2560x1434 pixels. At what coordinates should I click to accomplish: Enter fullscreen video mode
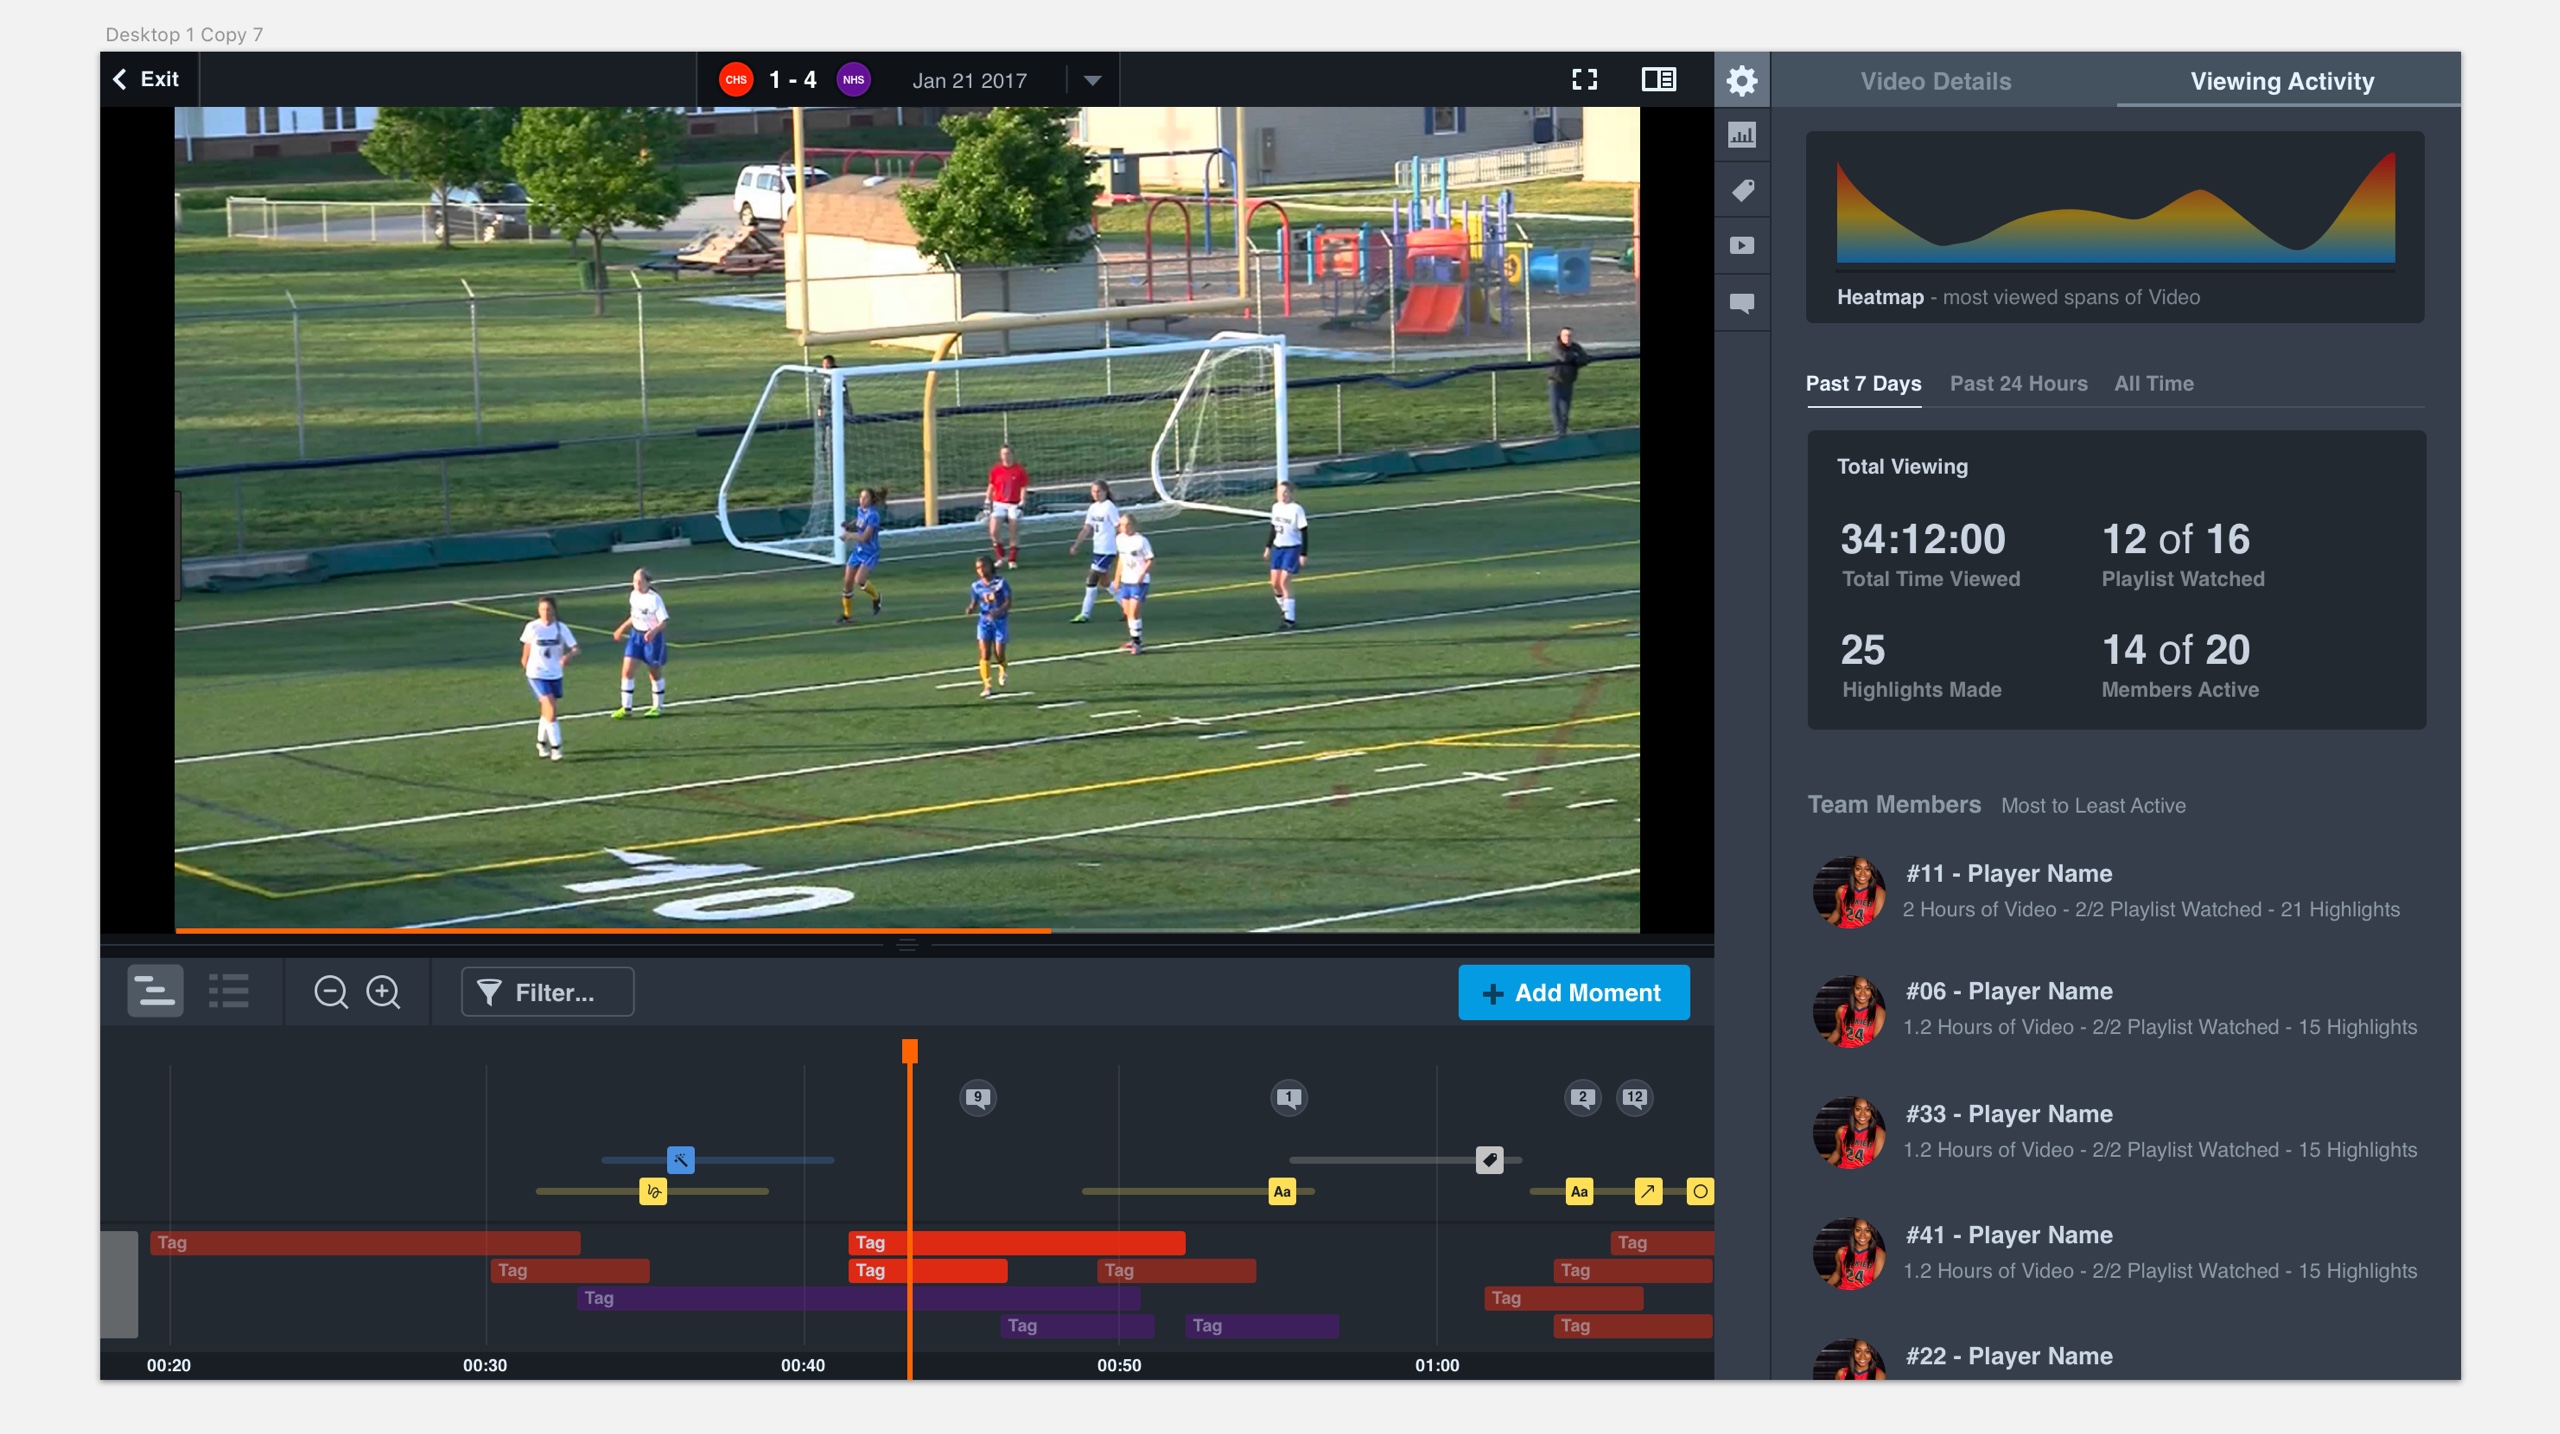1584,80
